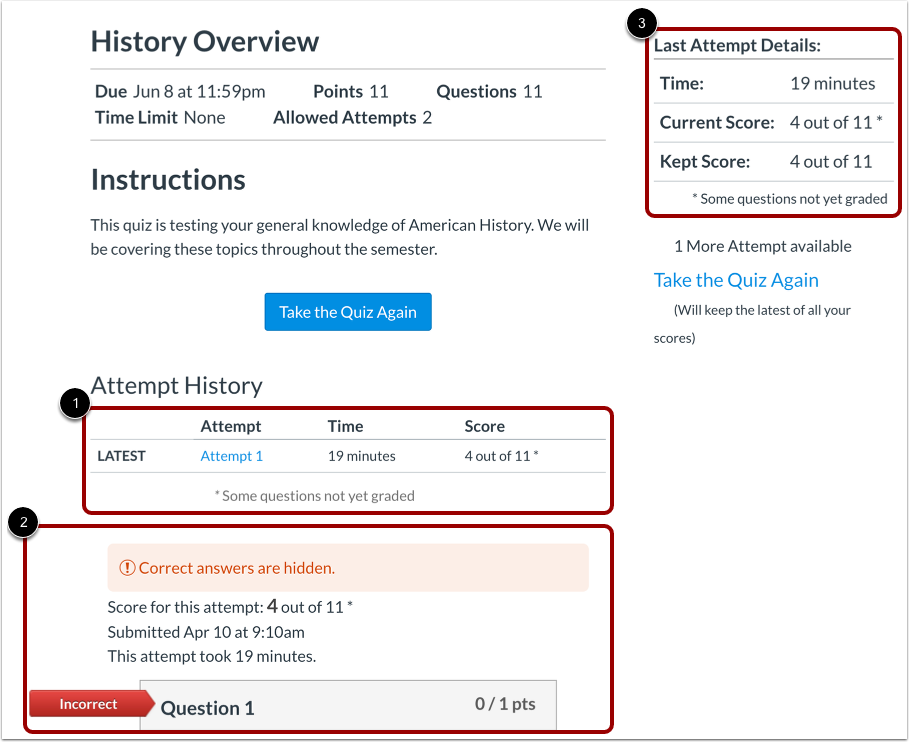Click the Questions value 11

(533, 92)
